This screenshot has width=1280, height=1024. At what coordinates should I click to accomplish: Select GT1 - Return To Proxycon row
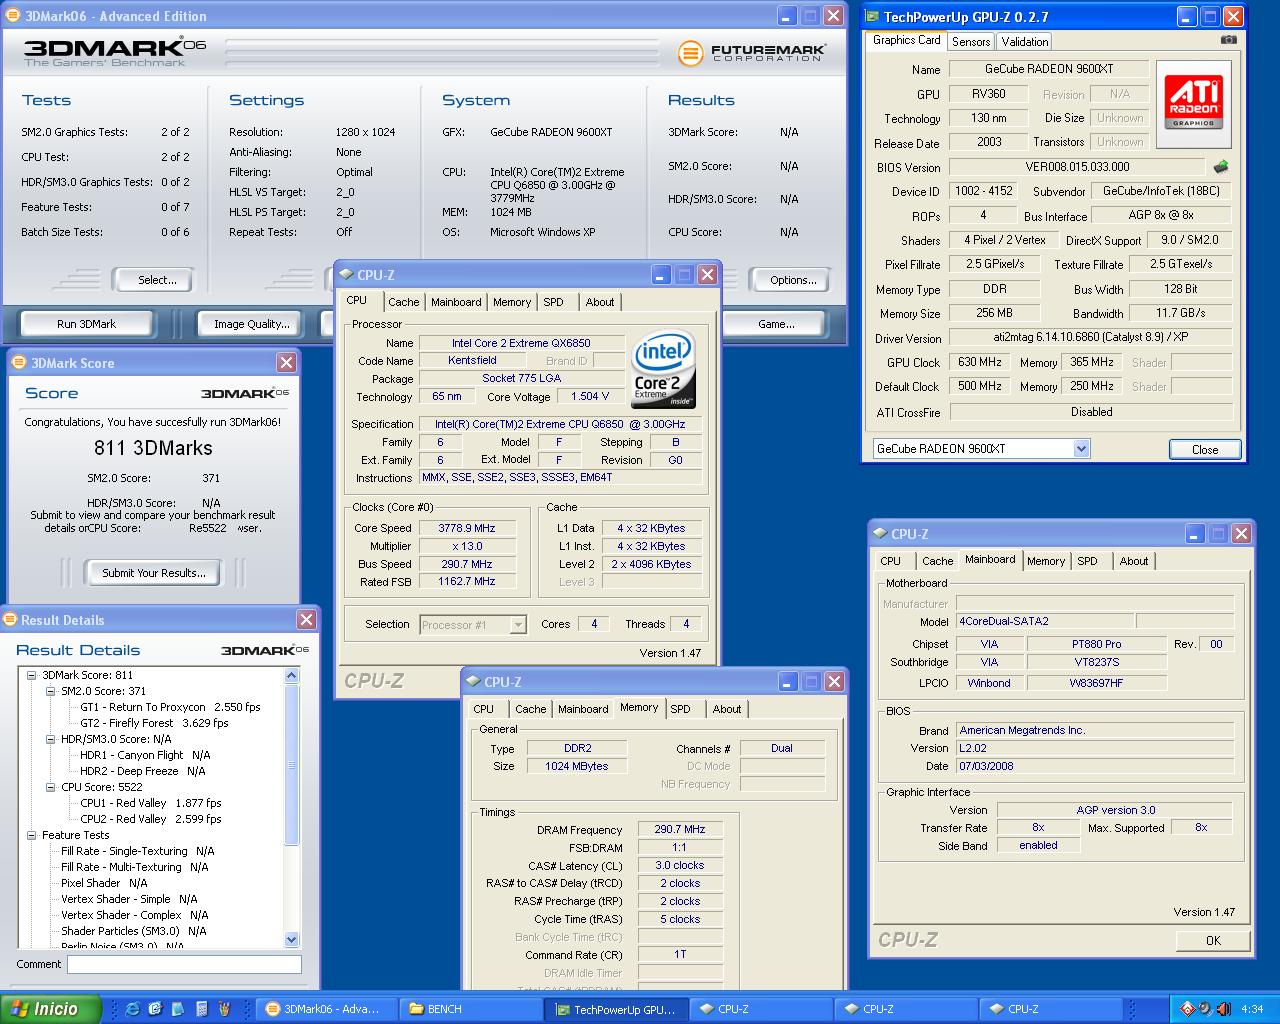point(170,707)
